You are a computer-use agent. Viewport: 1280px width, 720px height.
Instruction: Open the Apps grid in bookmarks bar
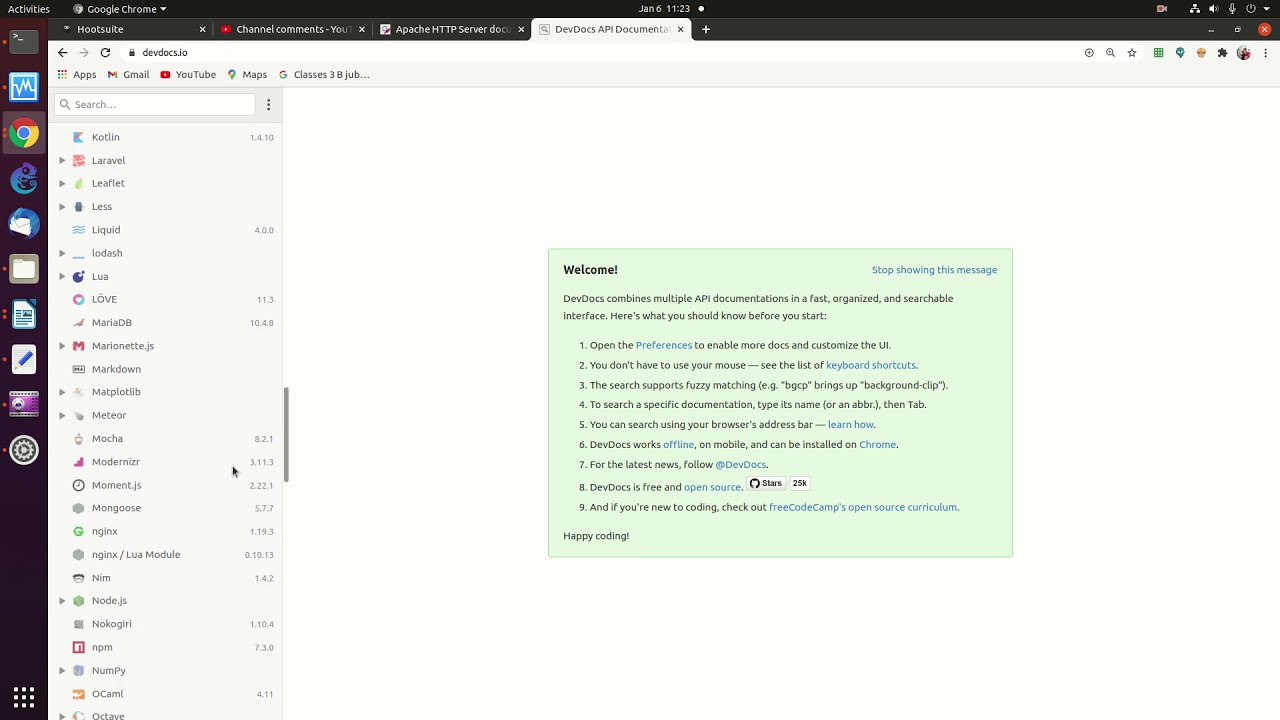pyautogui.click(x=77, y=74)
